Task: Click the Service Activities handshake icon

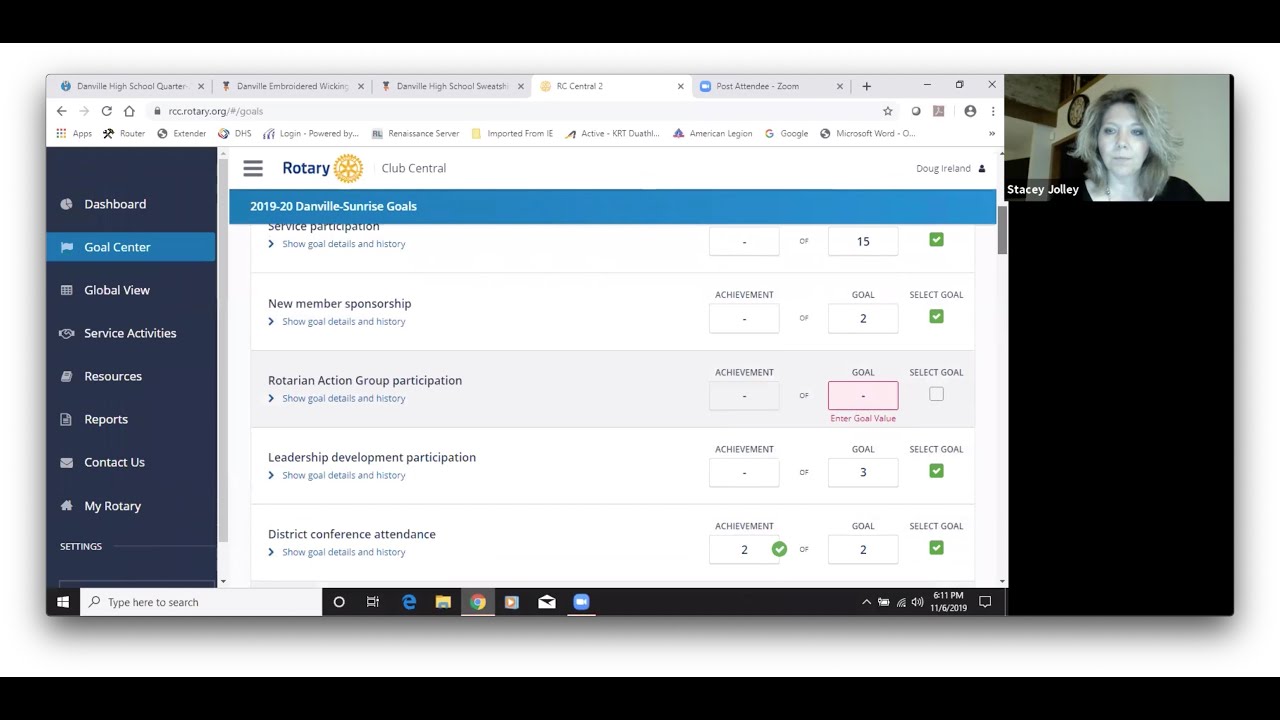Action: [x=67, y=333]
